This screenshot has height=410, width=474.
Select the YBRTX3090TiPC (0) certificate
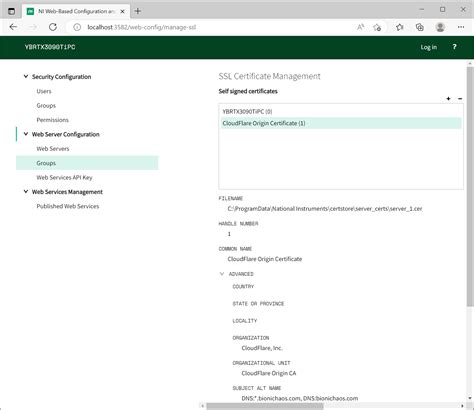[x=341, y=112]
